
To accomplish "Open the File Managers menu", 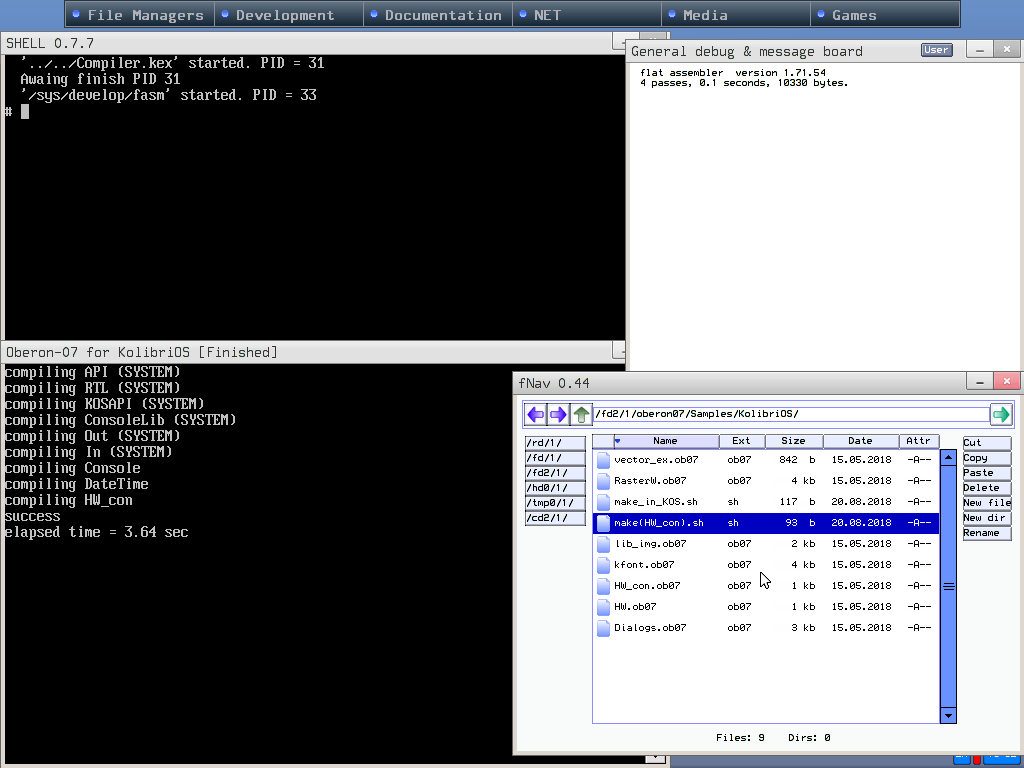I will (144, 15).
